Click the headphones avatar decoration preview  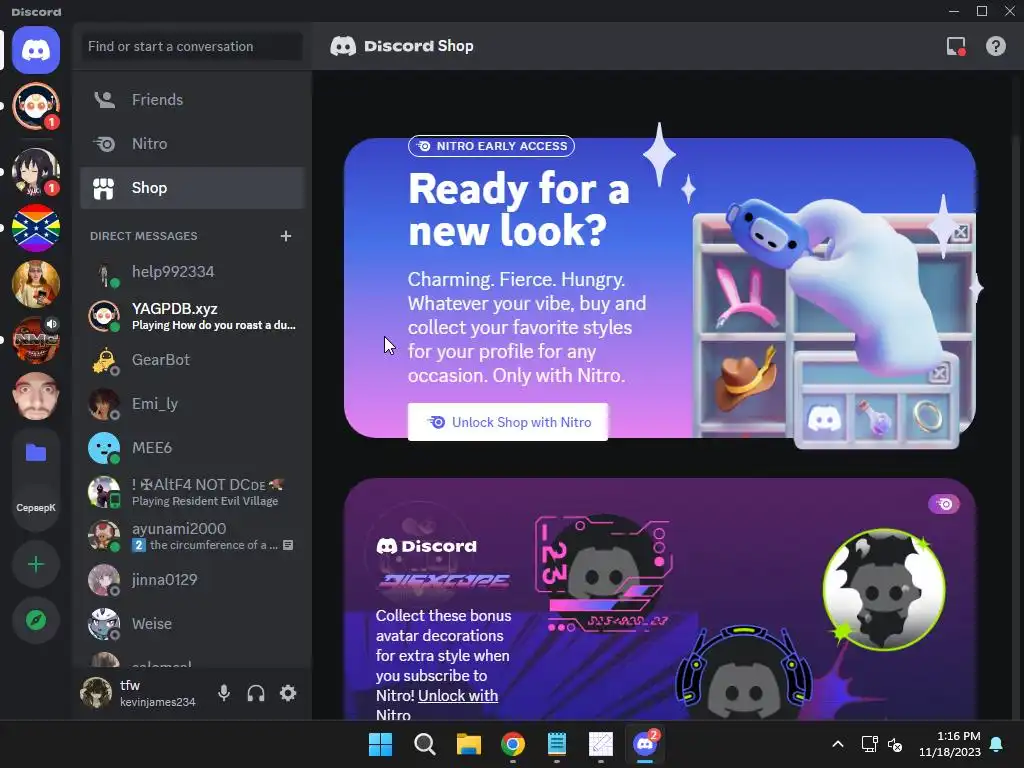coord(743,675)
